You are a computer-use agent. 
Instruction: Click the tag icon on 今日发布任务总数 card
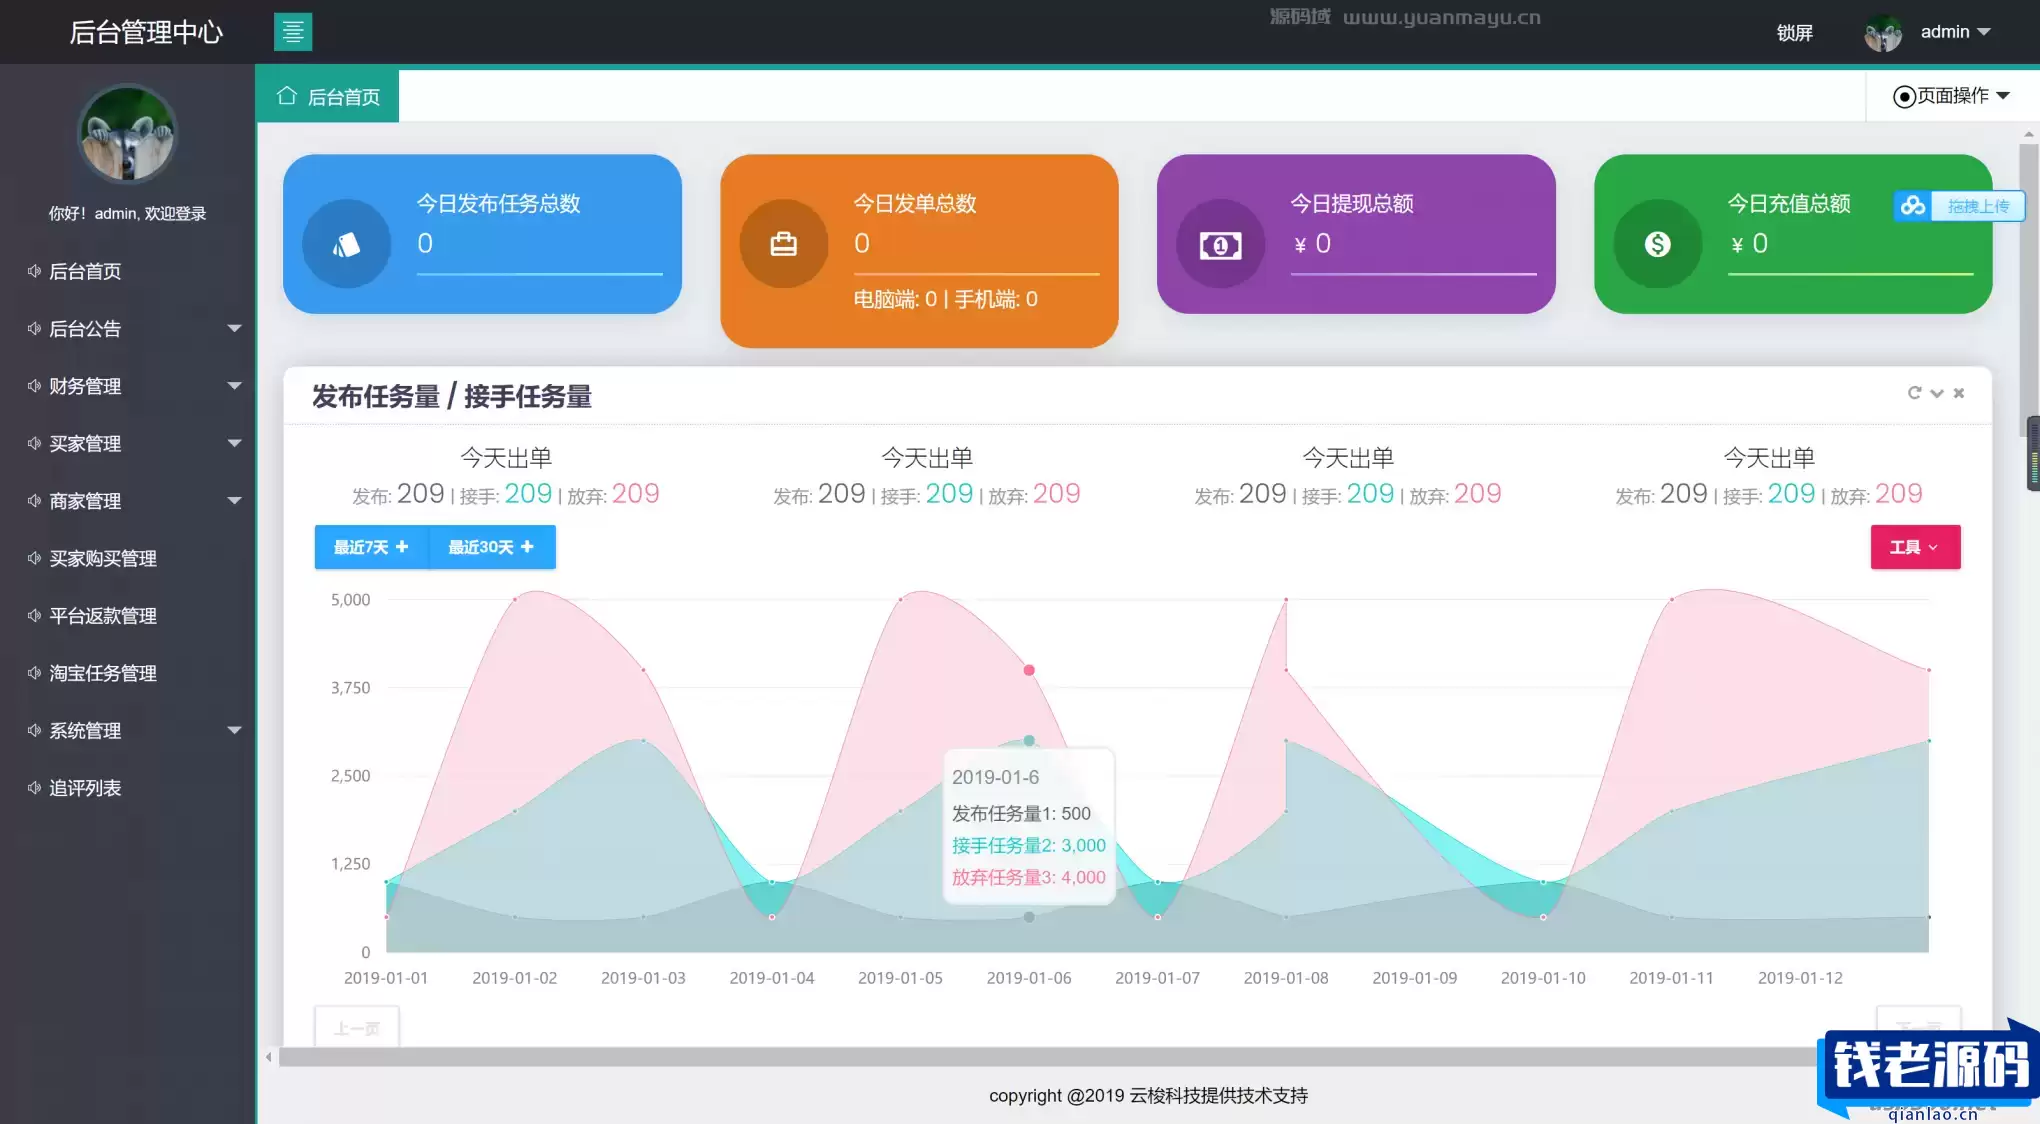[346, 244]
